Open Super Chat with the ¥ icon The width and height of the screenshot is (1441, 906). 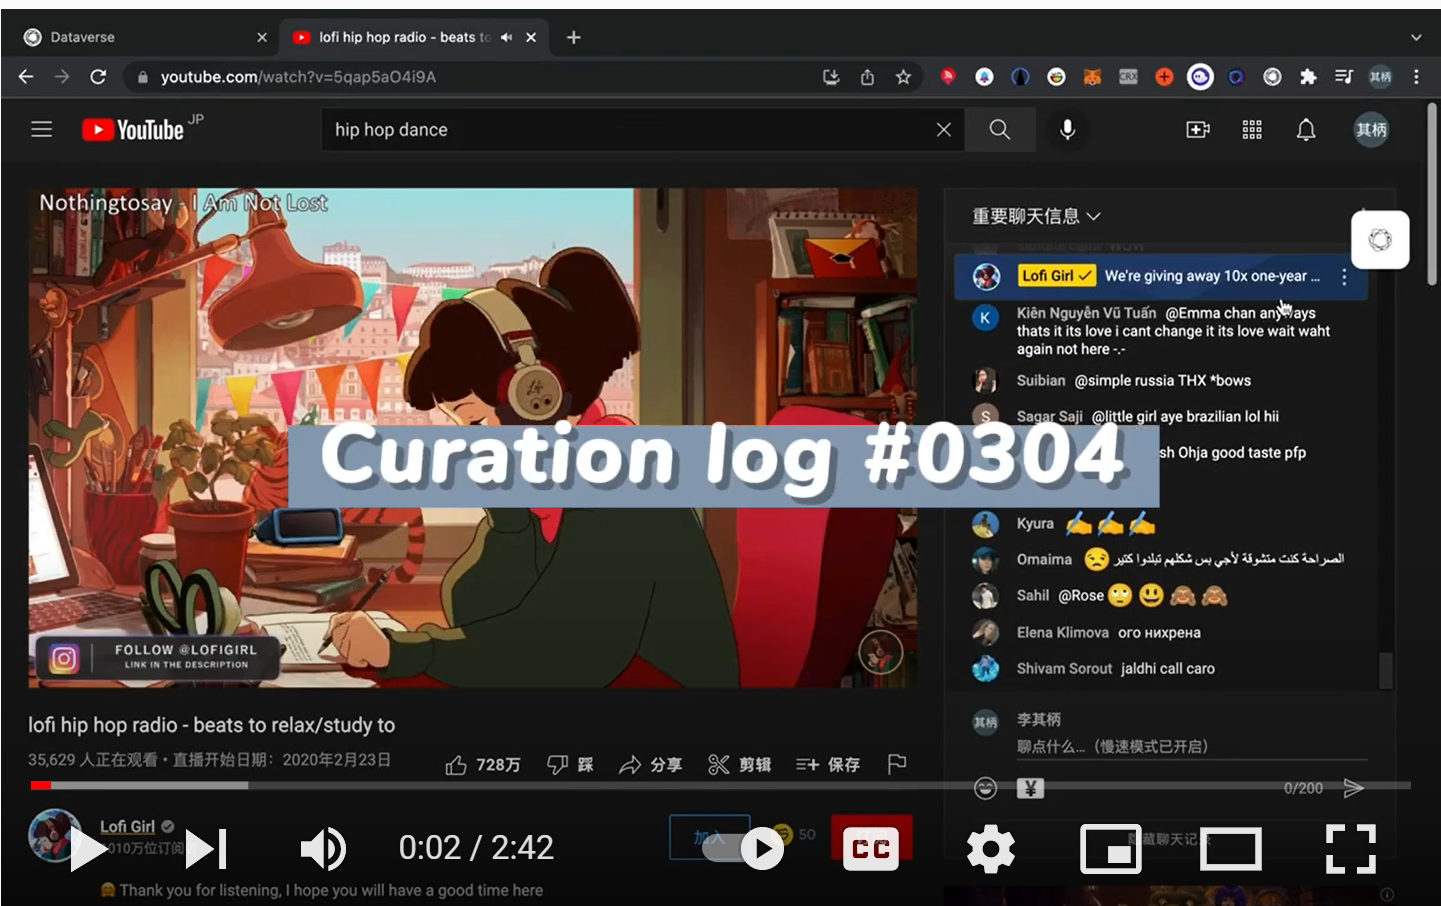[1030, 788]
